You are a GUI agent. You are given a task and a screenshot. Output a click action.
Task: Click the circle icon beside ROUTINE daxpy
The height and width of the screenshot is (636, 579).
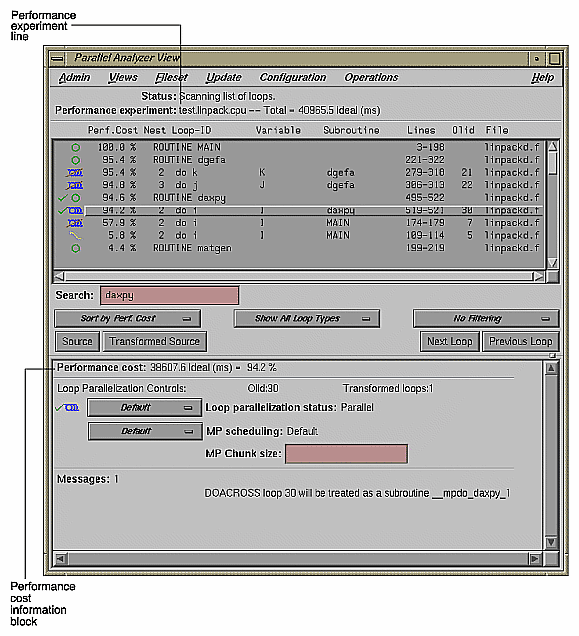point(75,198)
